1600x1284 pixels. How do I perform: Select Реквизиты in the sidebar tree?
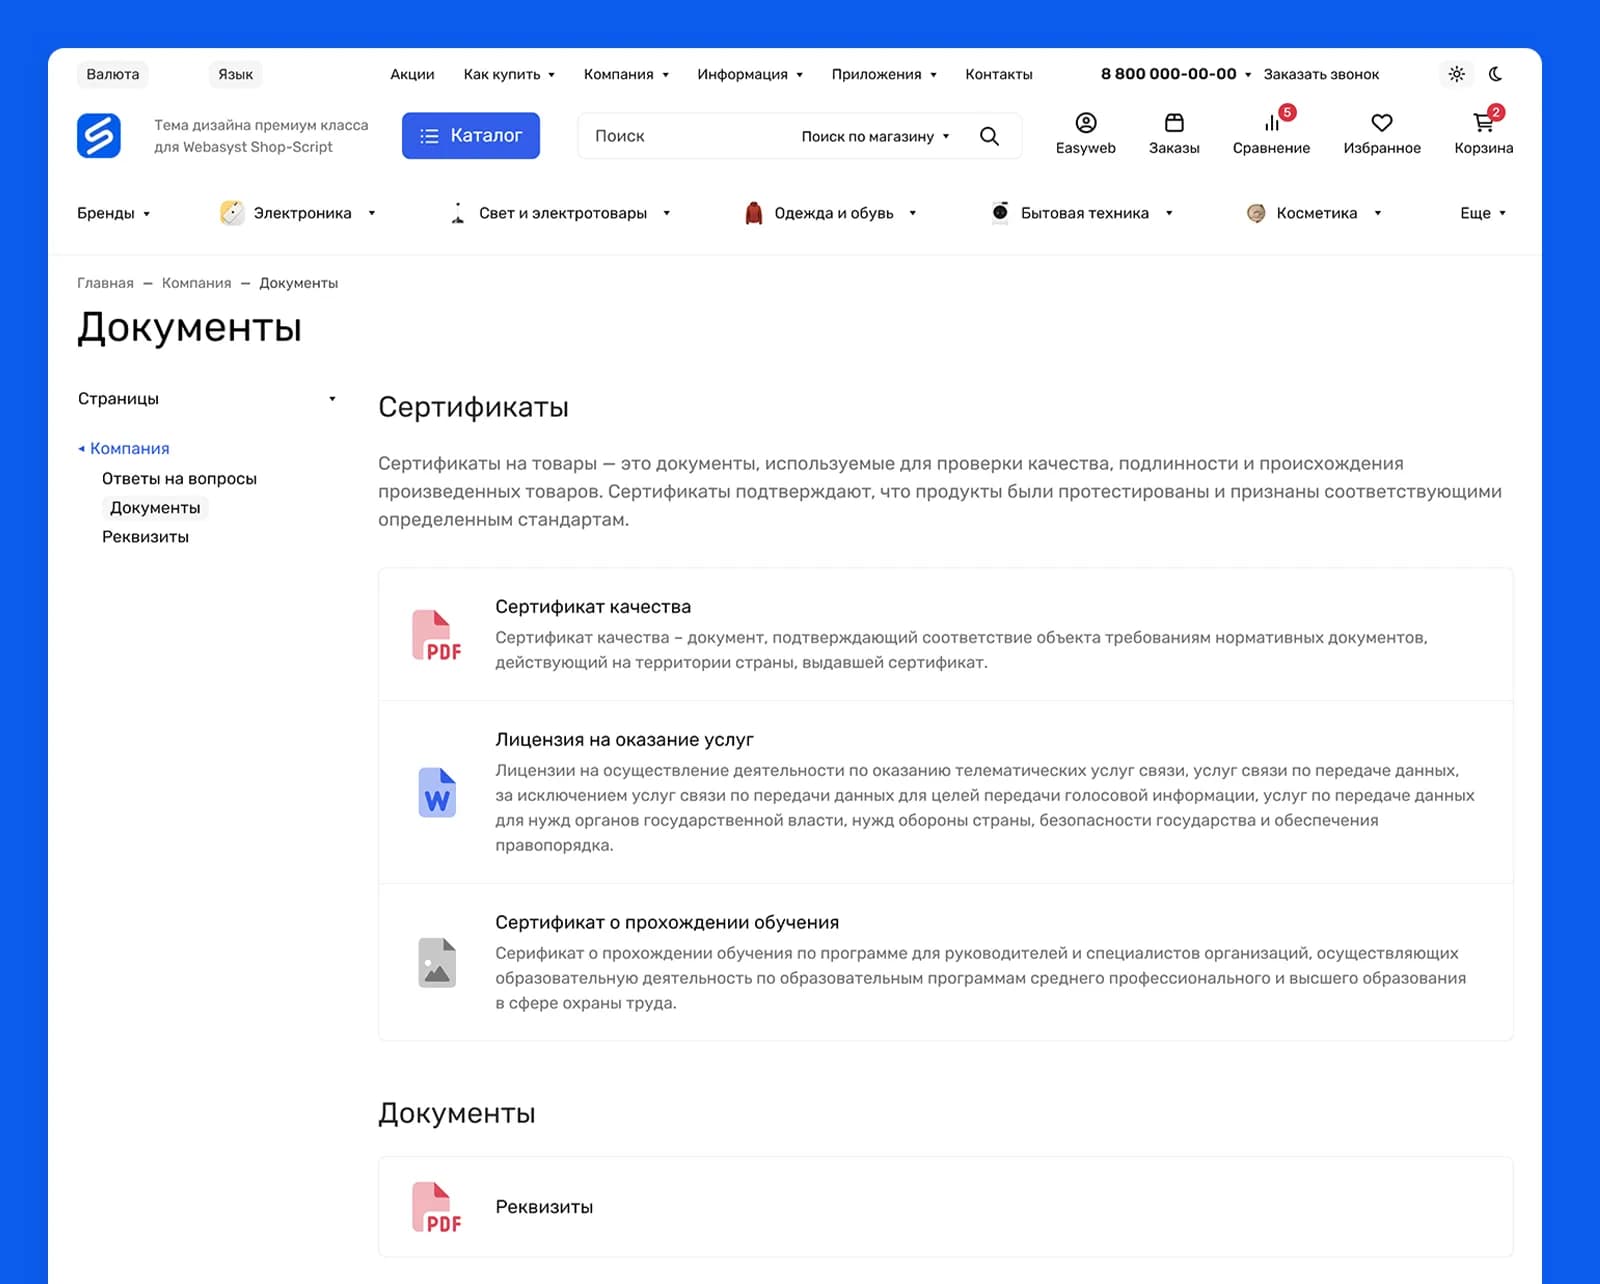[145, 537]
